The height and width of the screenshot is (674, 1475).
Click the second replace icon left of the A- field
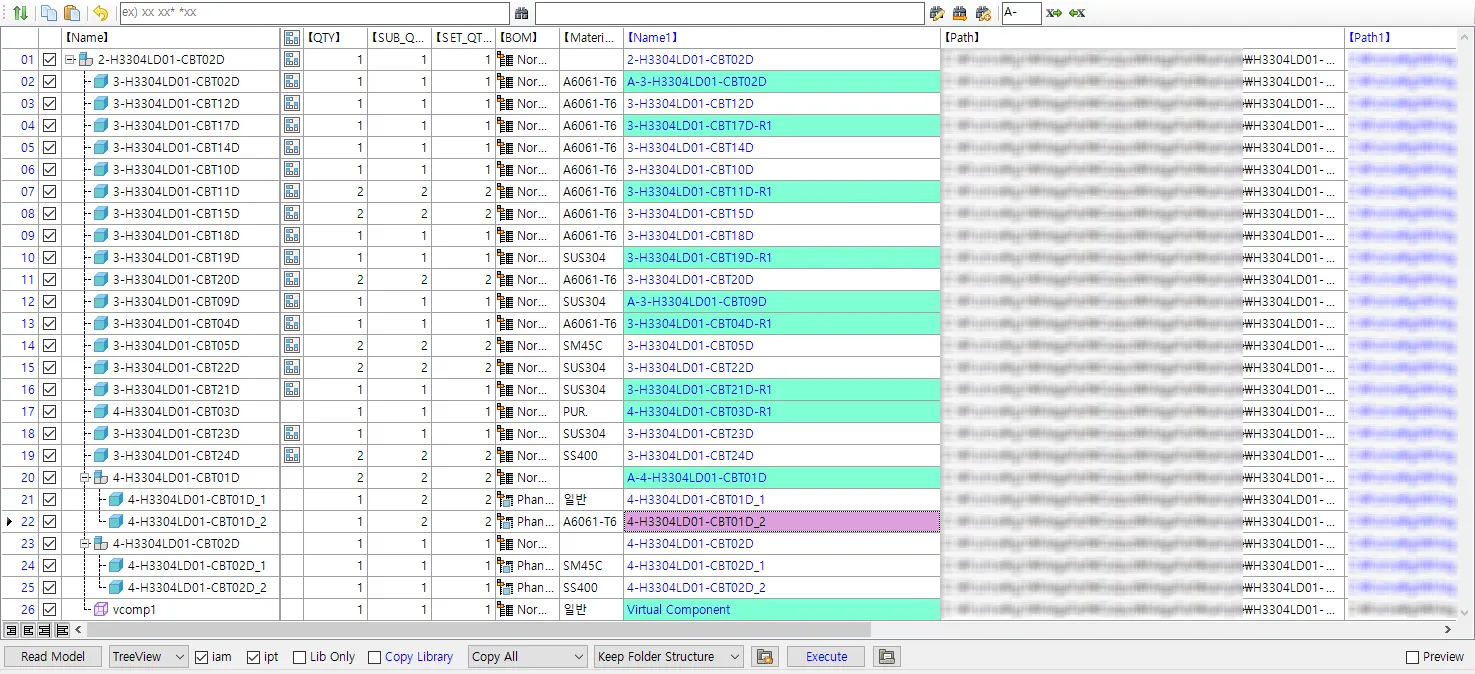pos(960,13)
